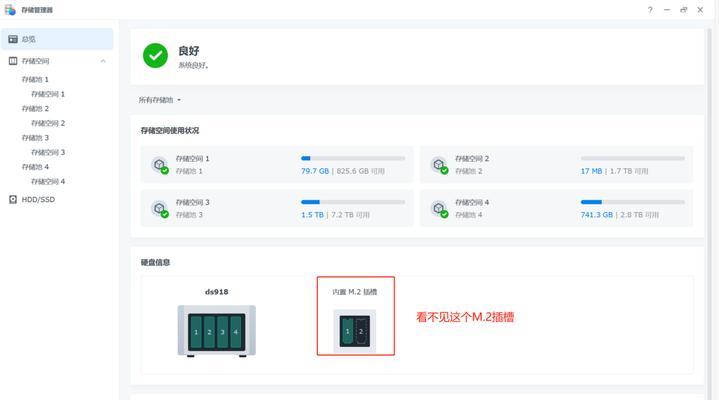Select 存储空间 4 in sidebar tree
Image resolution: width=719 pixels, height=400 pixels.
[48, 181]
